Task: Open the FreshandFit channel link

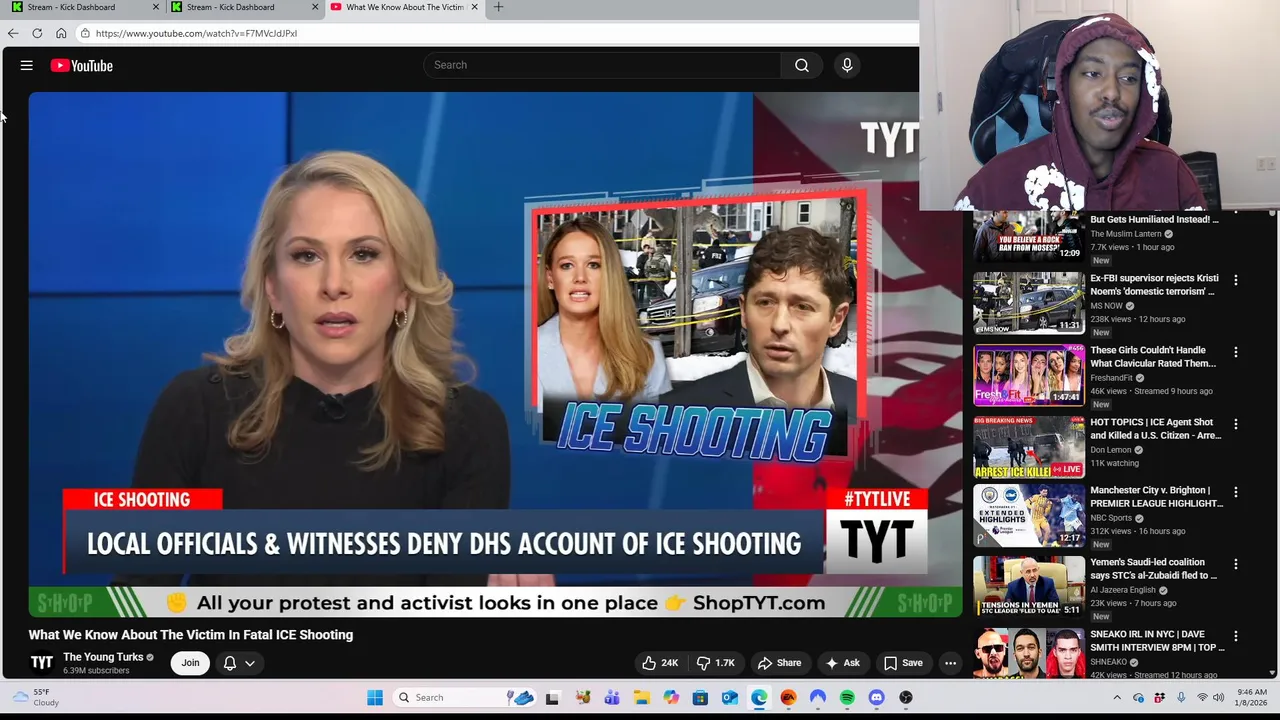Action: click(x=1111, y=378)
